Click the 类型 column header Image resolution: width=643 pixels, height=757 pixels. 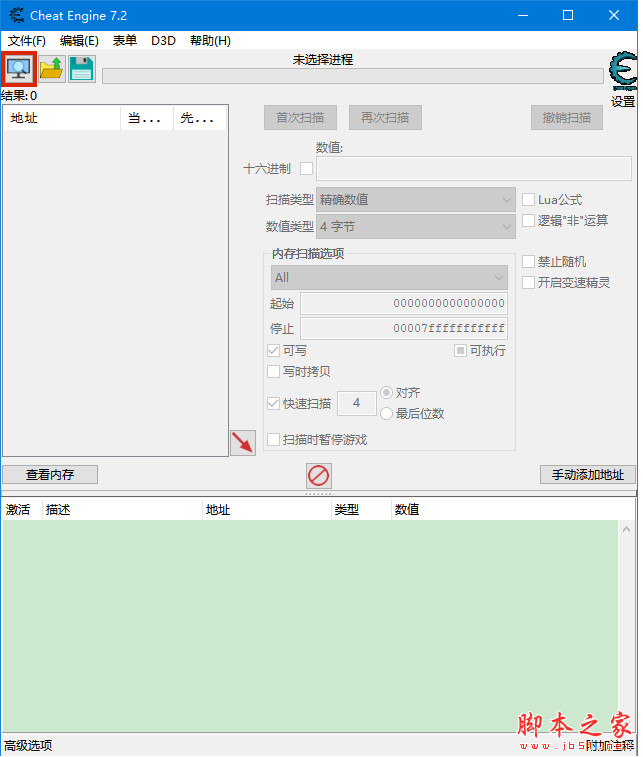coord(361,509)
